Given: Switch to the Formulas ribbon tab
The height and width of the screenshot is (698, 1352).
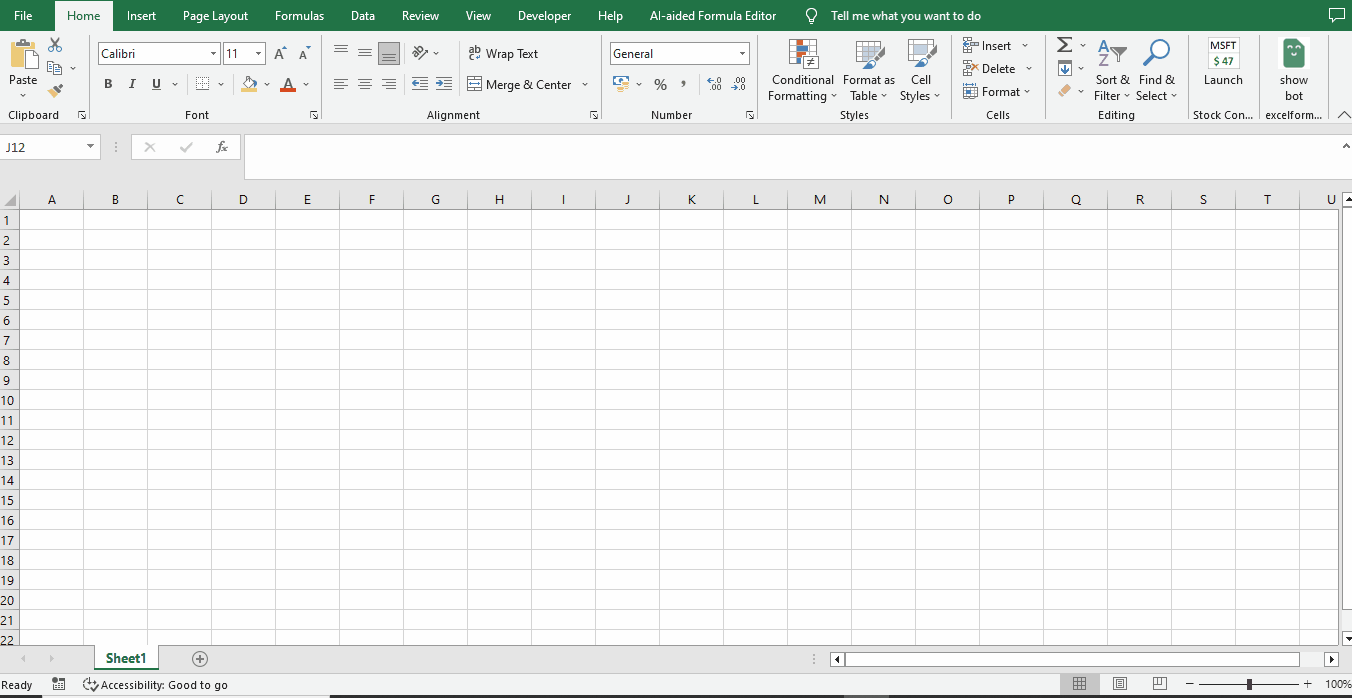Looking at the screenshot, I should [299, 15].
